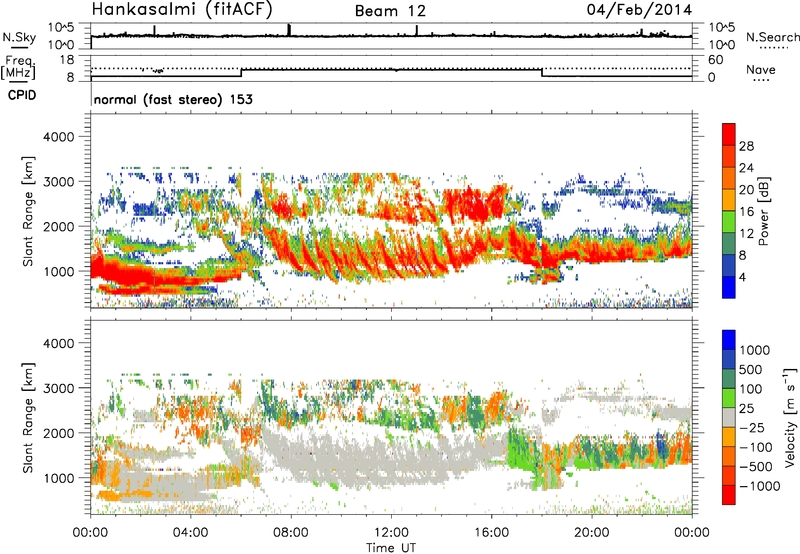Click the 10^0 tick left of noise panel

click(x=62, y=45)
